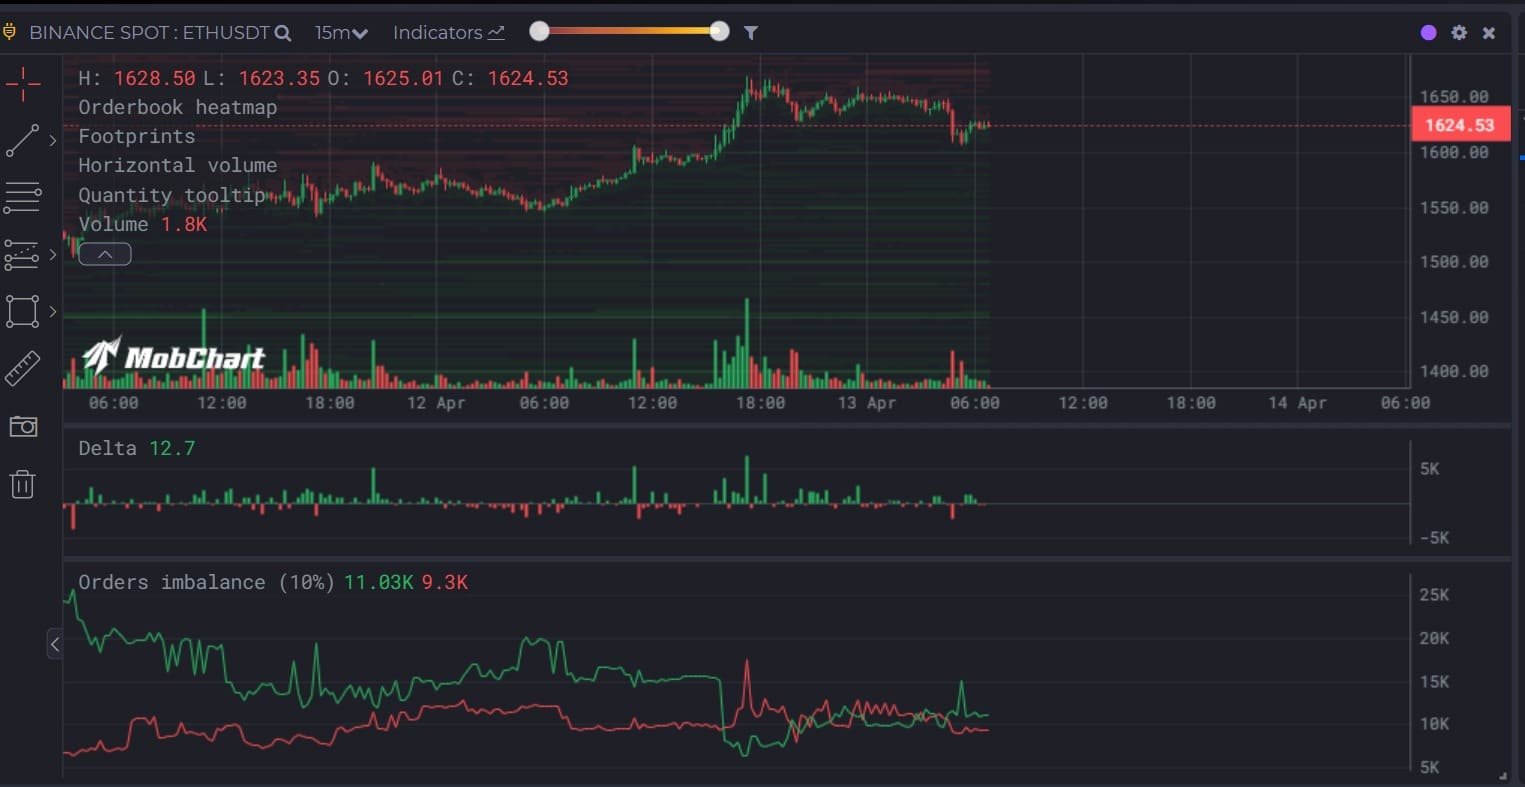Click the heatmap filter funnel icon
Viewport: 1525px width, 787px height.
(x=750, y=33)
